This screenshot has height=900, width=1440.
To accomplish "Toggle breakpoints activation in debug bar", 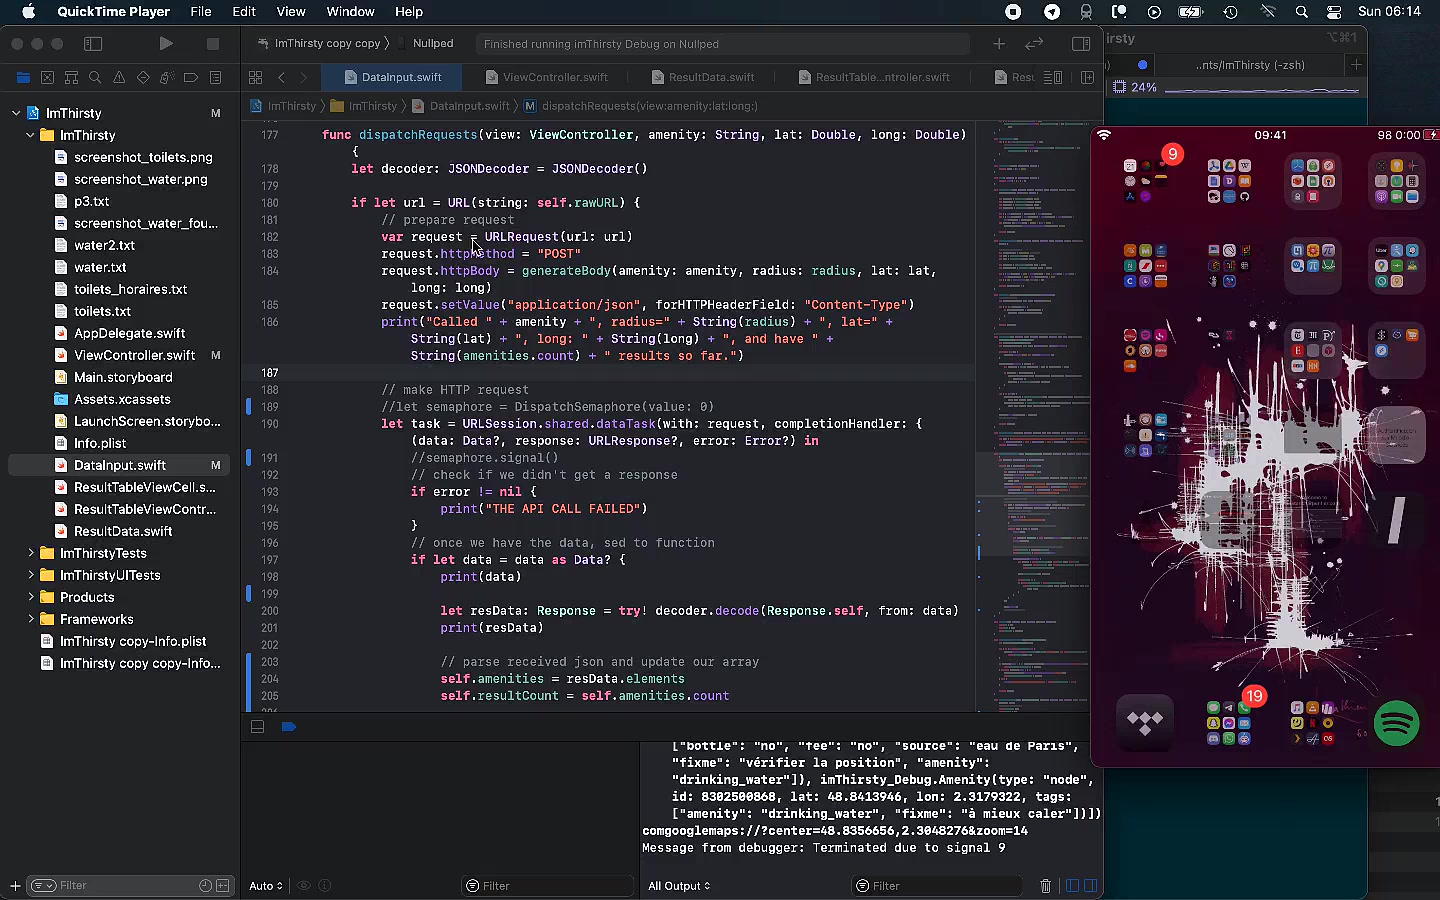I will coord(289,727).
